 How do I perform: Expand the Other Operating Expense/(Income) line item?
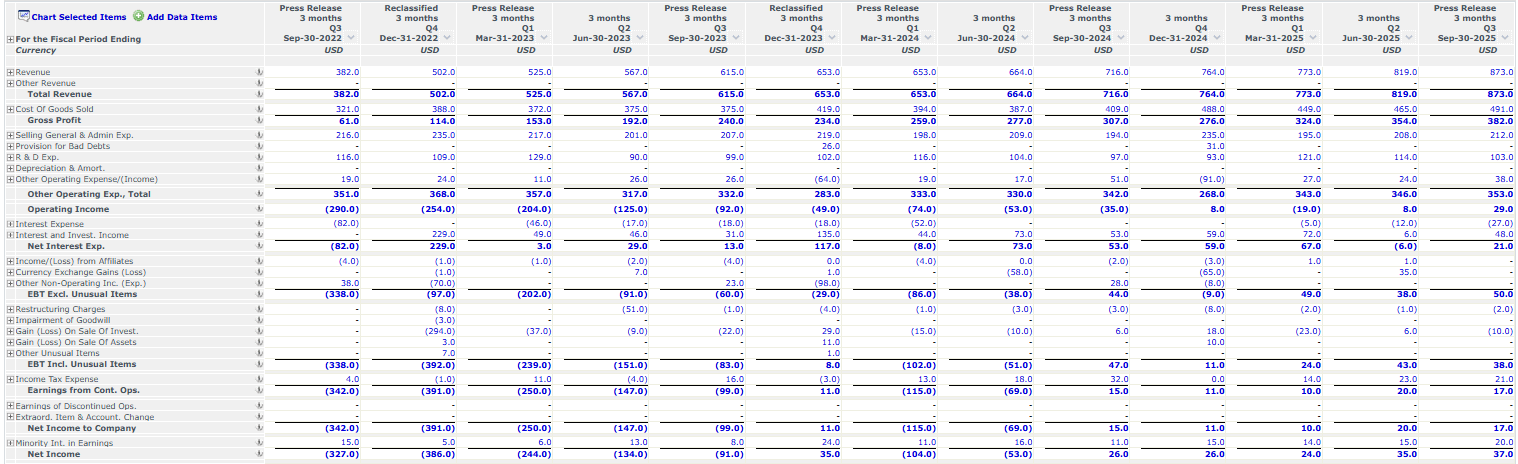pyautogui.click(x=10, y=179)
